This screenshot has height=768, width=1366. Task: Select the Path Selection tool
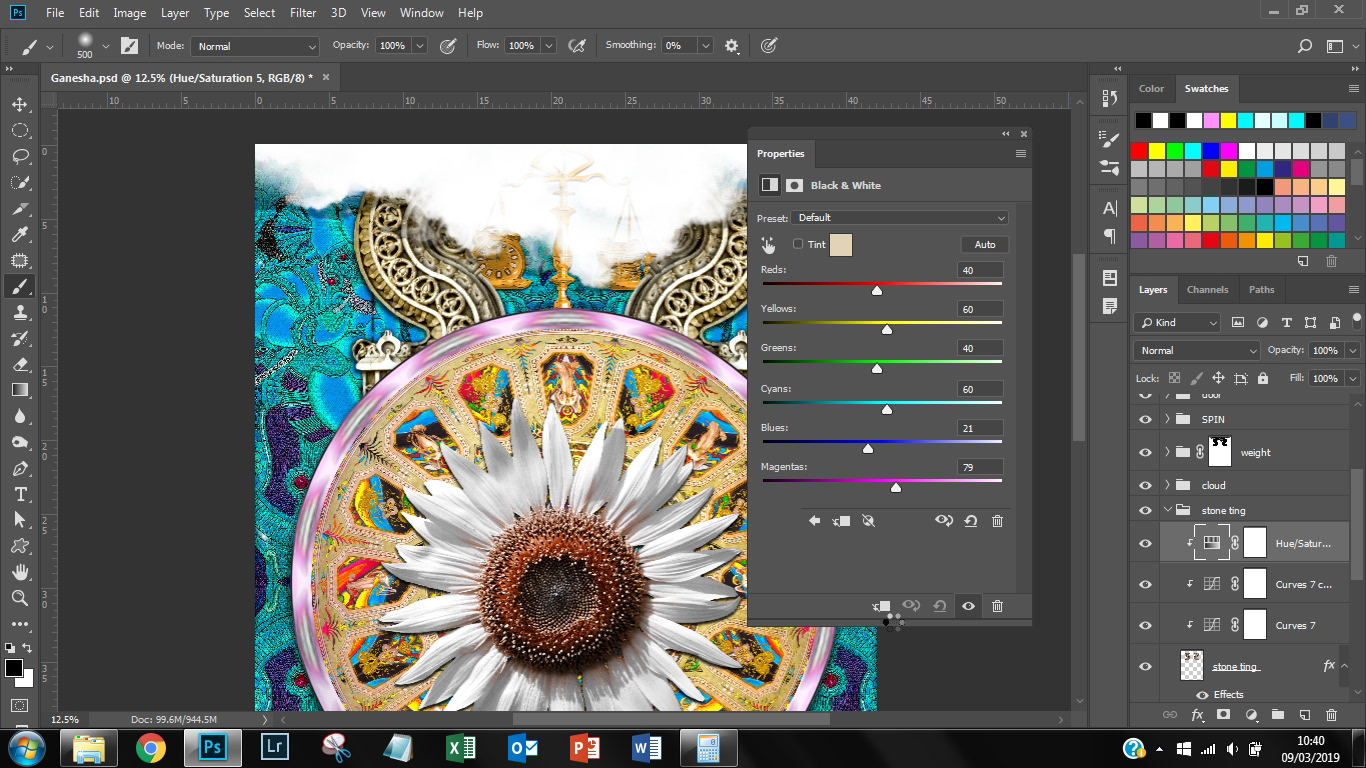tap(20, 521)
